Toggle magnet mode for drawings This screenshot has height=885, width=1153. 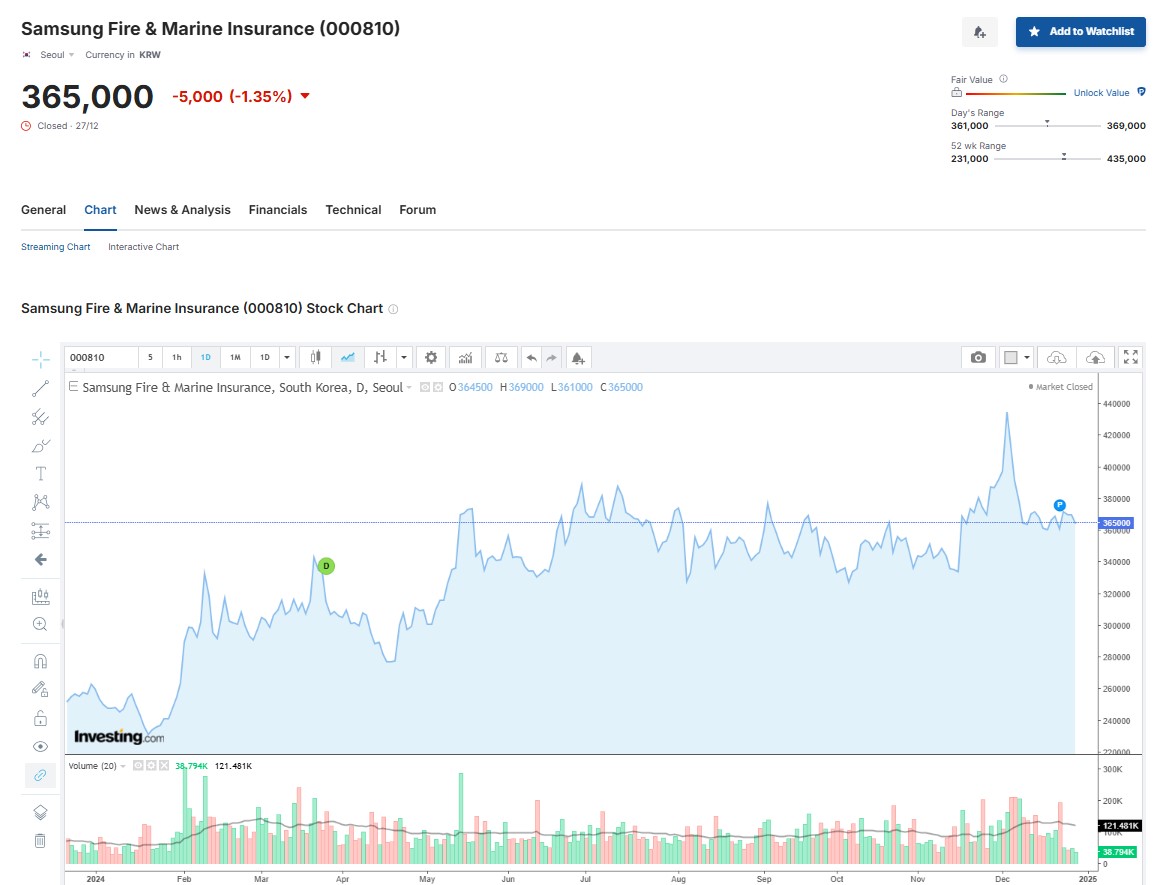click(40, 661)
